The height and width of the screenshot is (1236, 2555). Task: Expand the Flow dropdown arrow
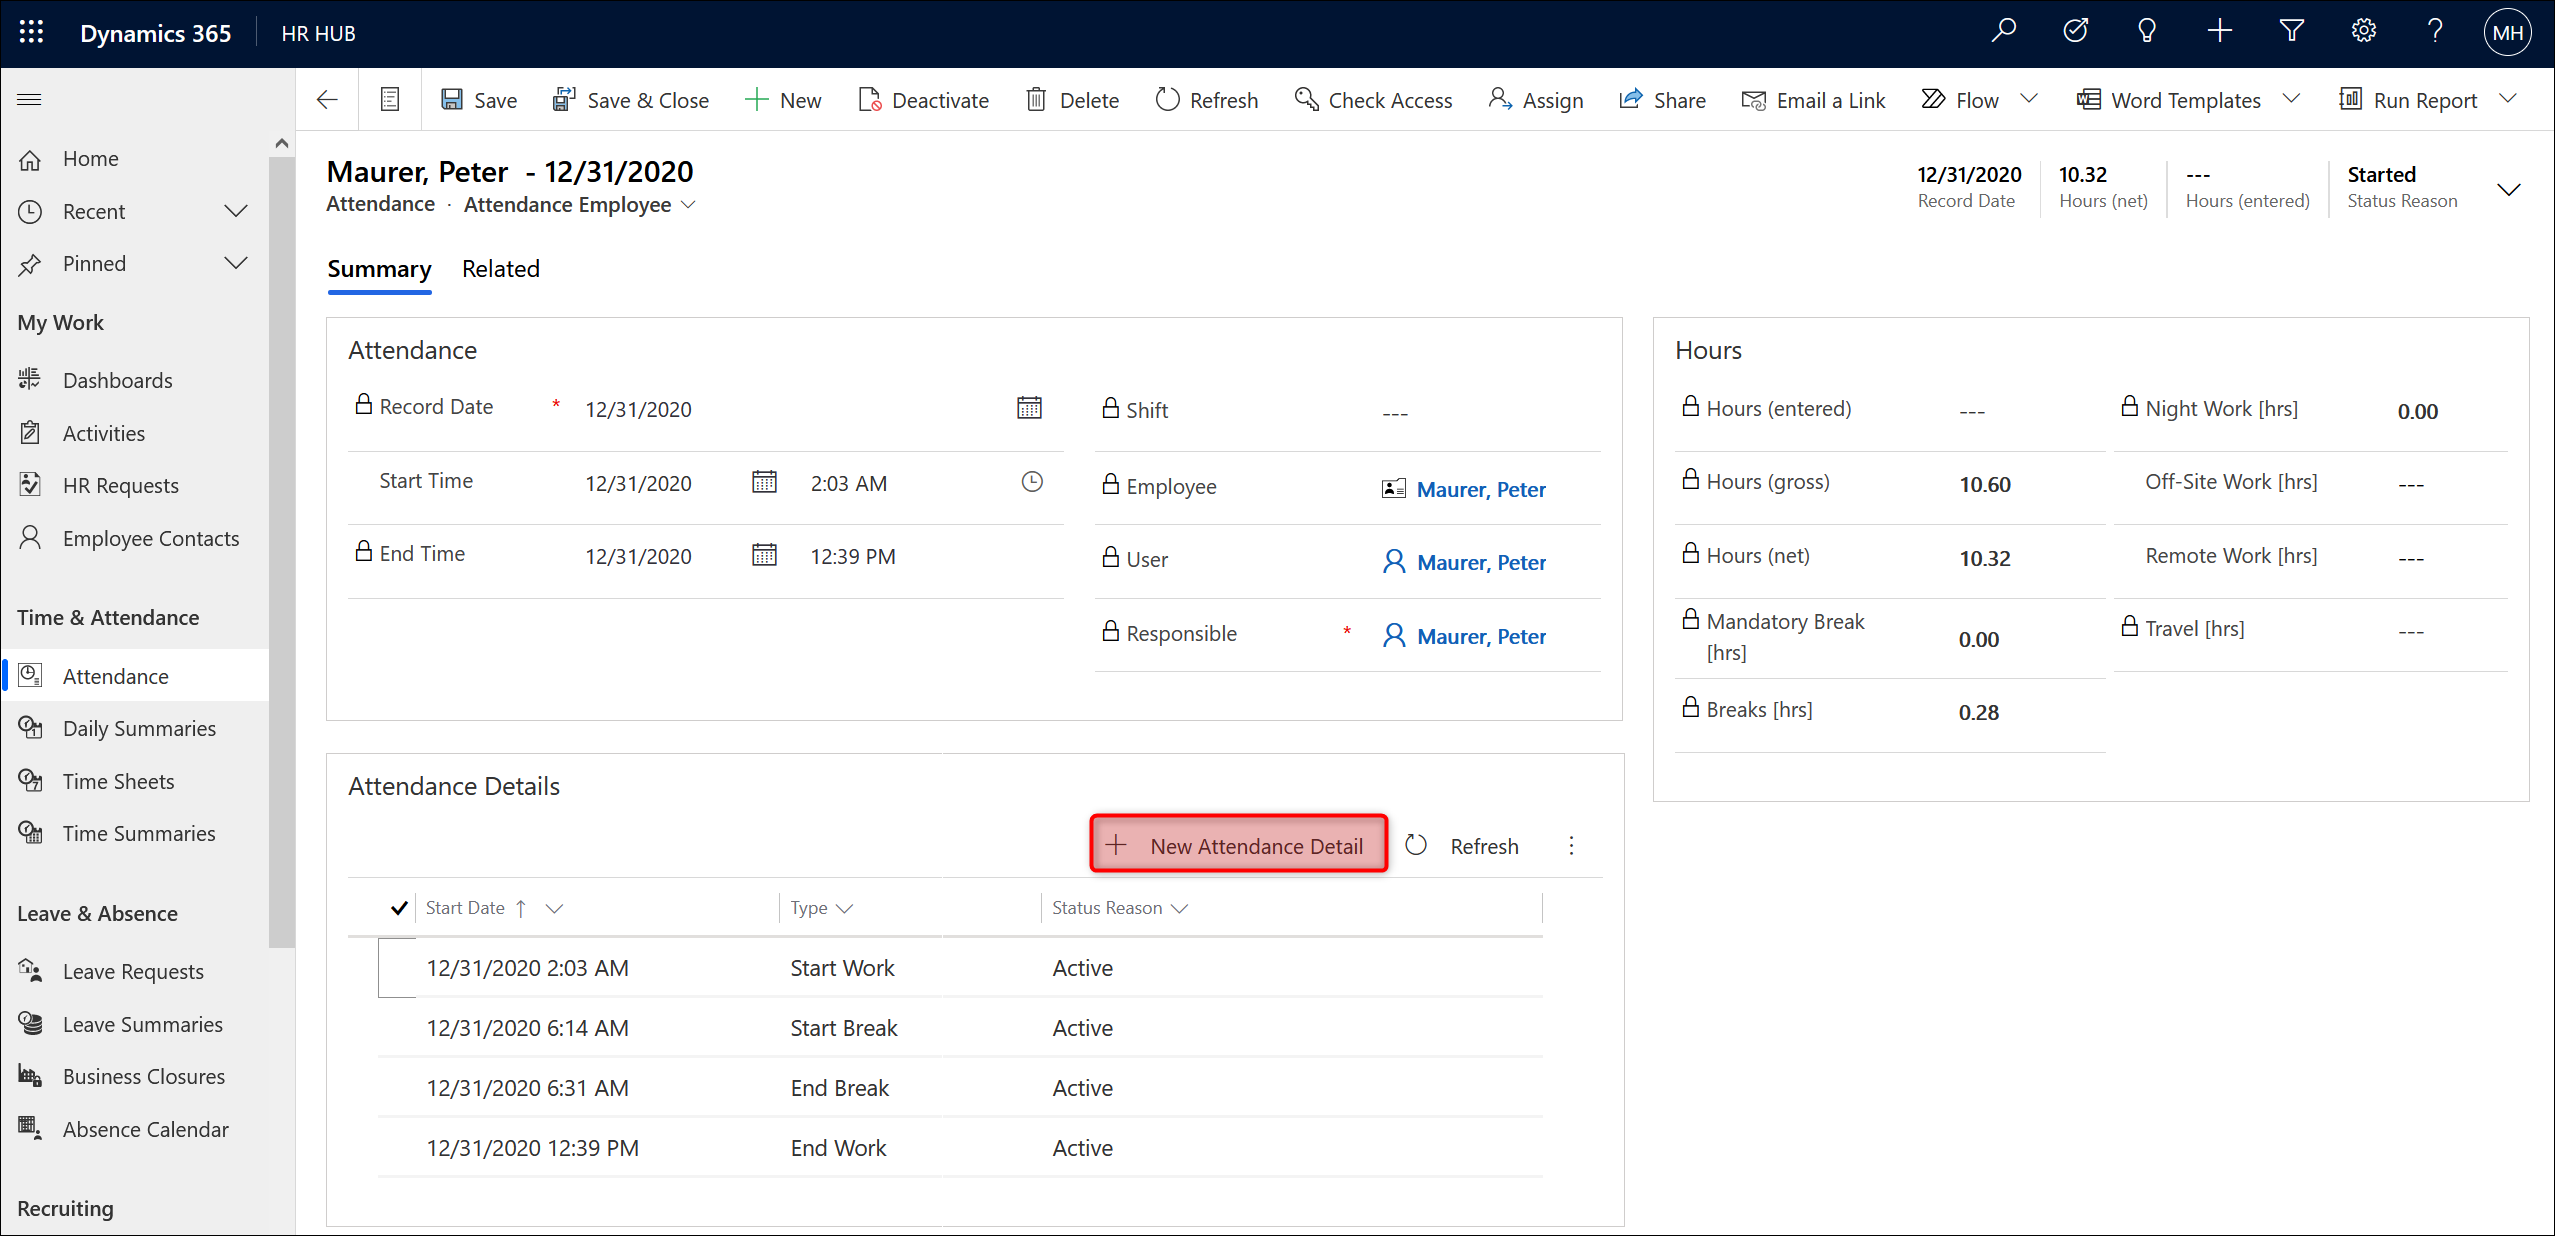coord(2029,99)
